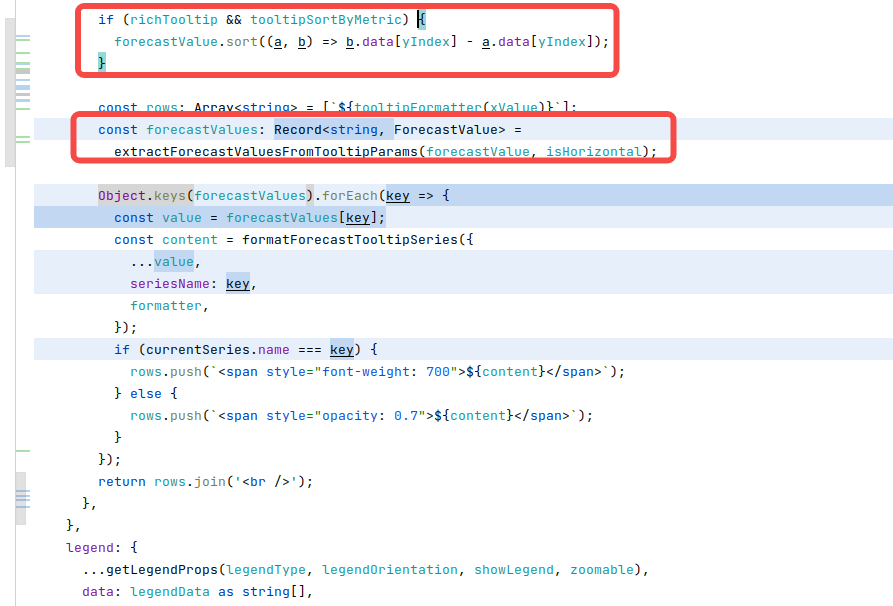893x606 pixels.
Task: Click the sort method call on forecastValue
Action: [x=242, y=42]
